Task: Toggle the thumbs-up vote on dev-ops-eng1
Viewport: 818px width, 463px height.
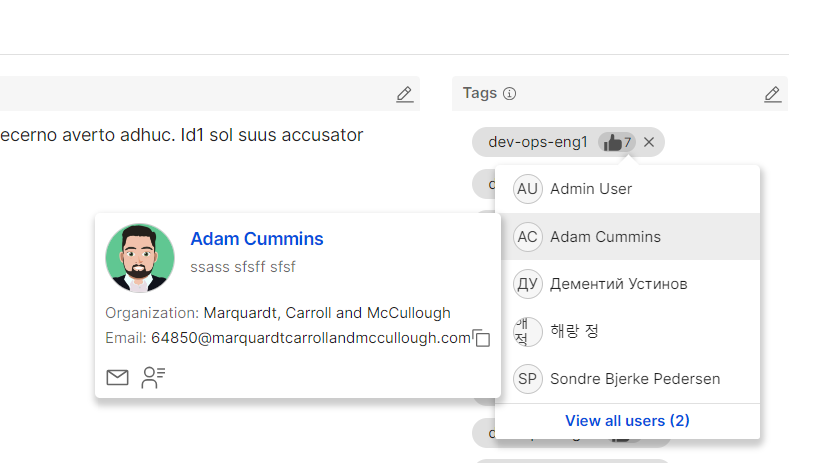Action: coord(617,142)
